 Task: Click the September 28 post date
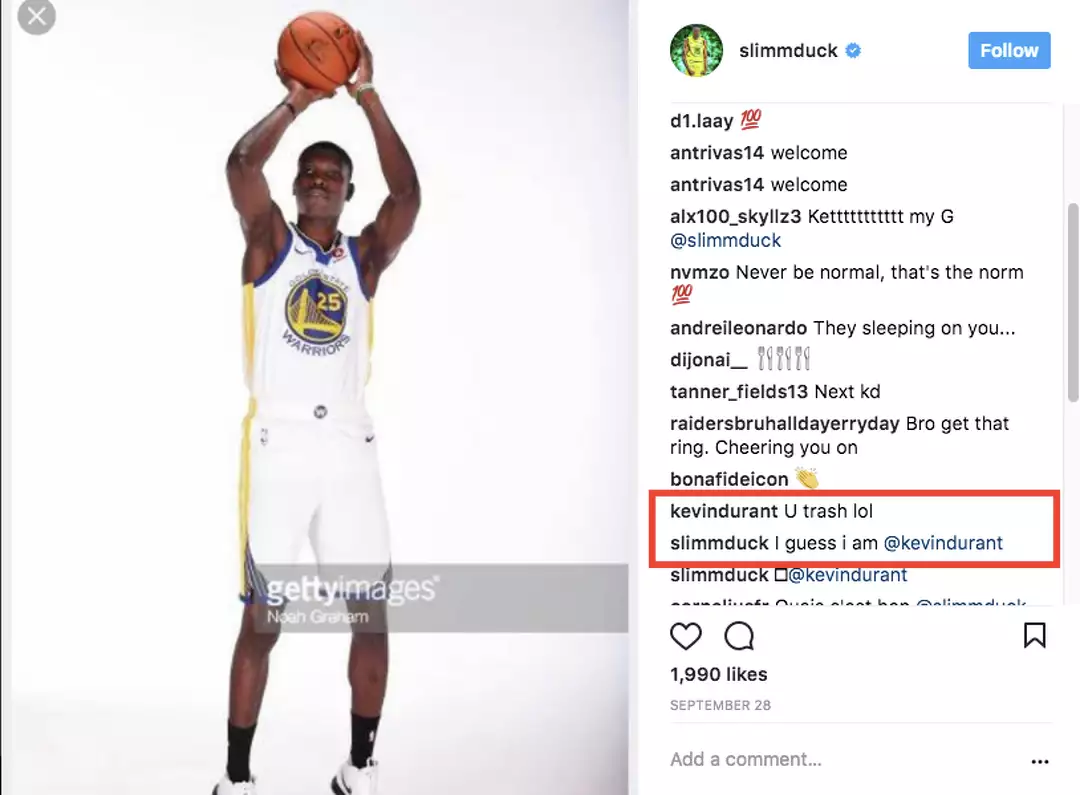pyautogui.click(x=720, y=705)
